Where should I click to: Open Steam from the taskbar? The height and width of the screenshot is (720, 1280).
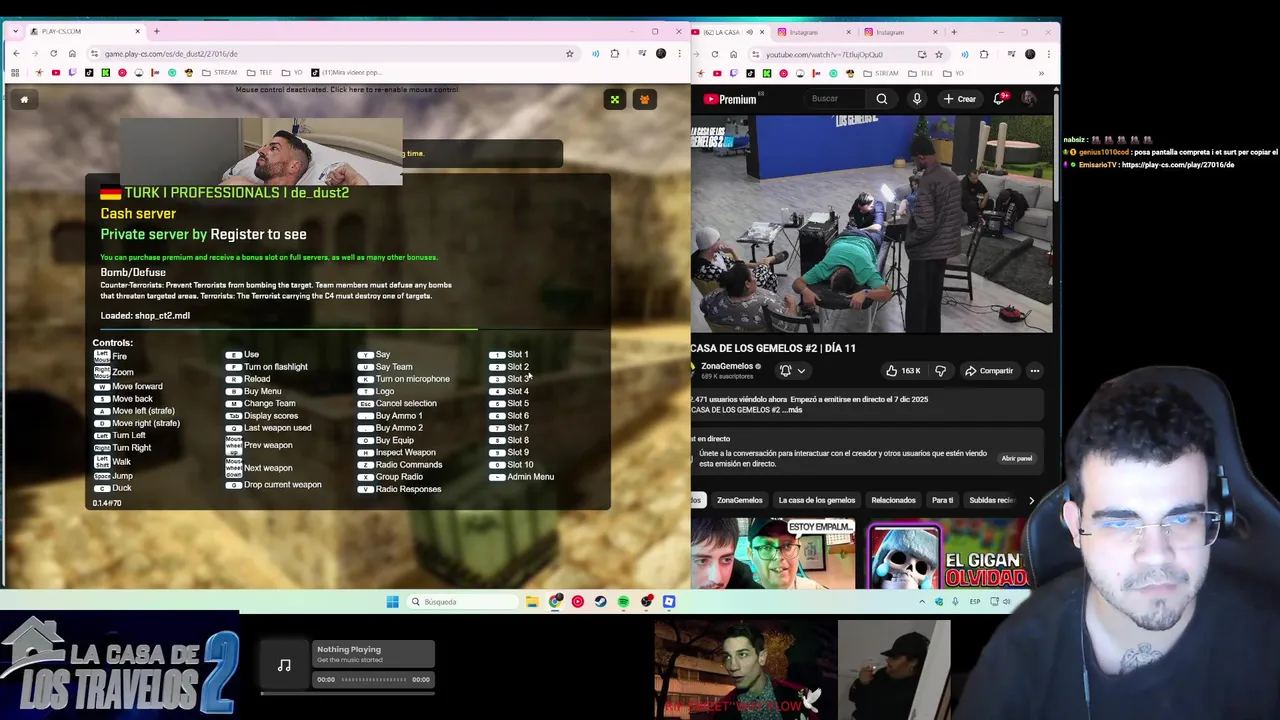[600, 602]
